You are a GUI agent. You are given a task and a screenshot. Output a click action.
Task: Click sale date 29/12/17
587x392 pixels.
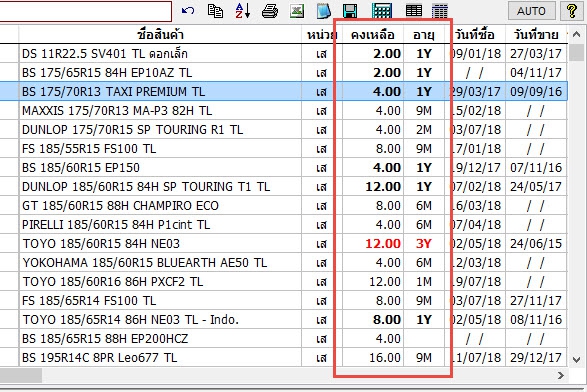coord(536,358)
